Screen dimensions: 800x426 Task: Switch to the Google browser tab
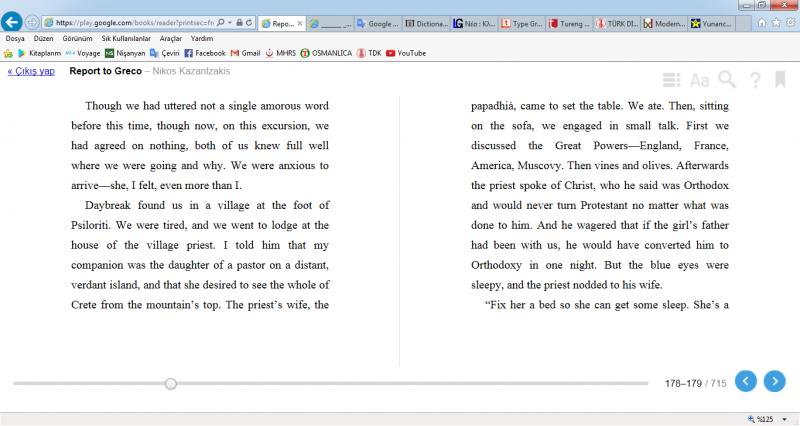[378, 23]
